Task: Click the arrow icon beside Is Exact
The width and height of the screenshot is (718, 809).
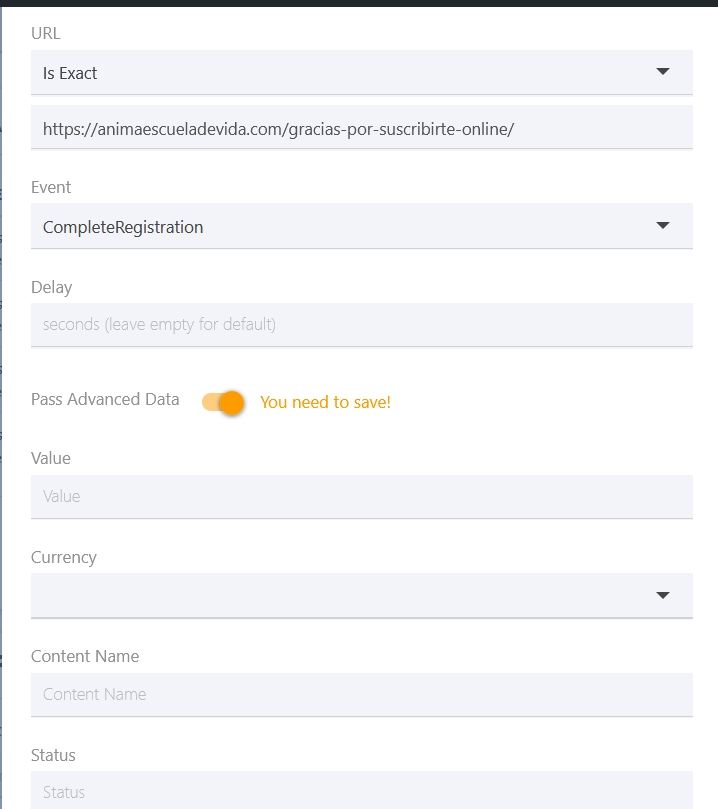Action: 663,71
